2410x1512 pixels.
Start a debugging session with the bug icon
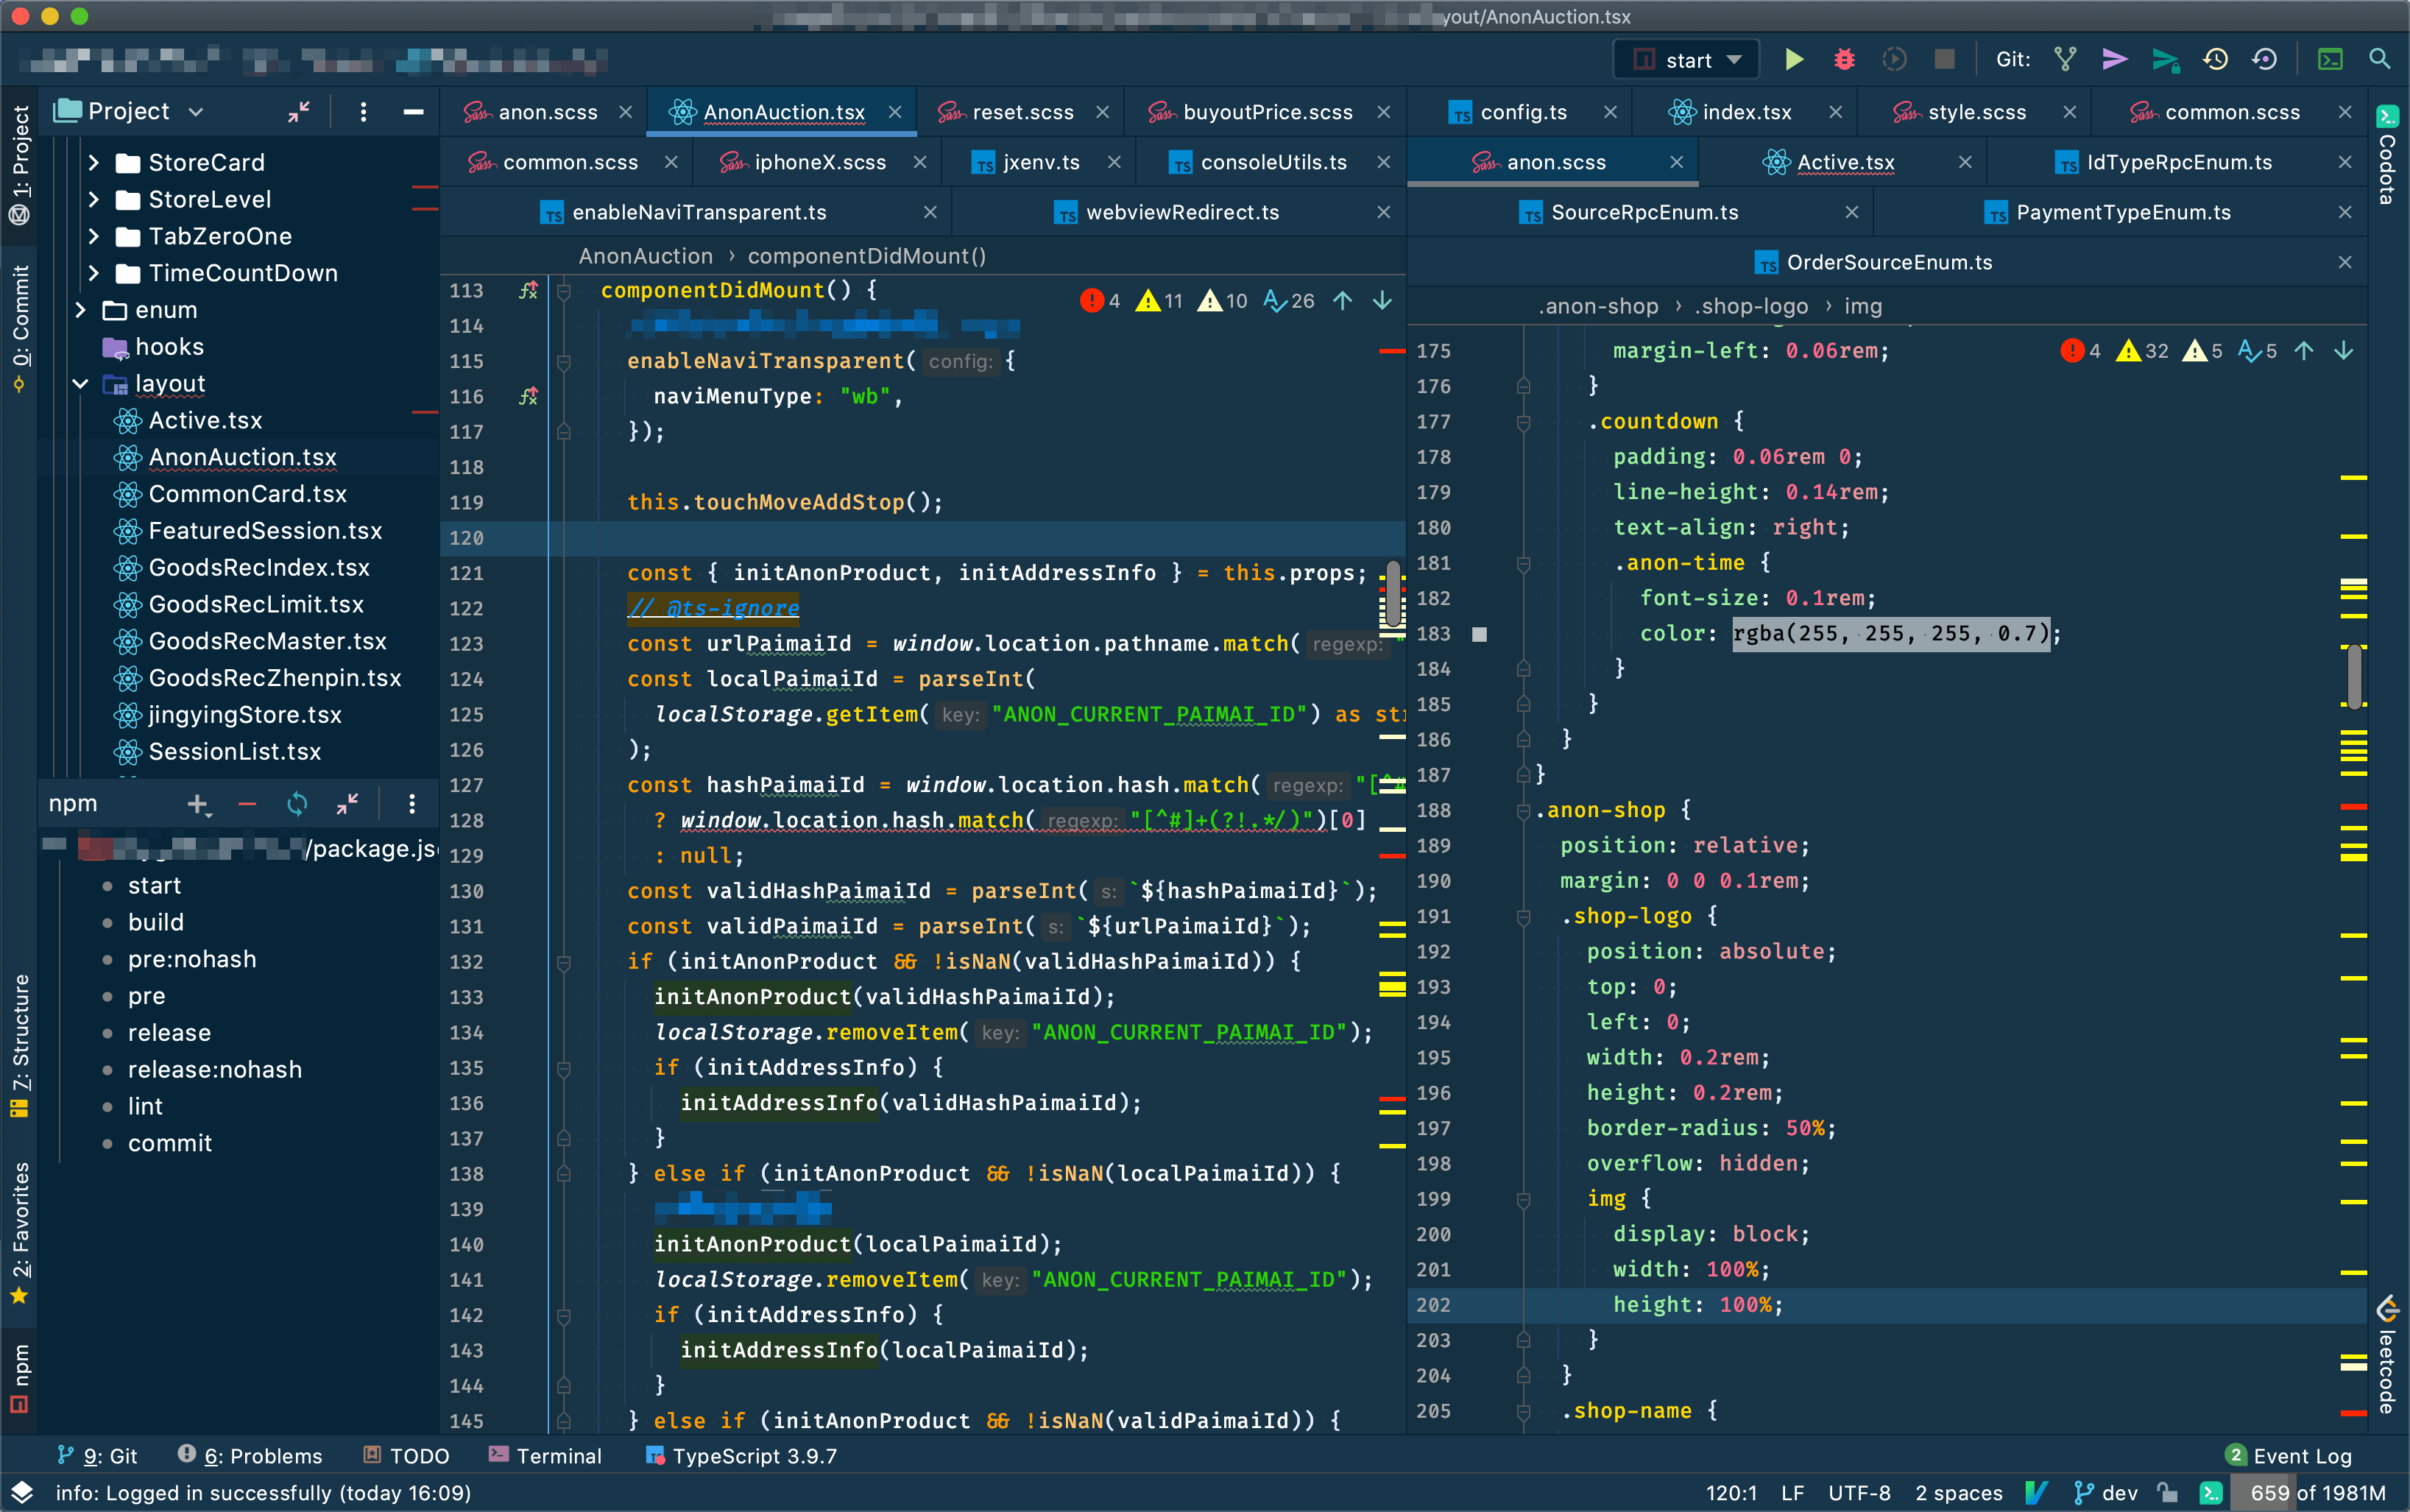point(1843,59)
